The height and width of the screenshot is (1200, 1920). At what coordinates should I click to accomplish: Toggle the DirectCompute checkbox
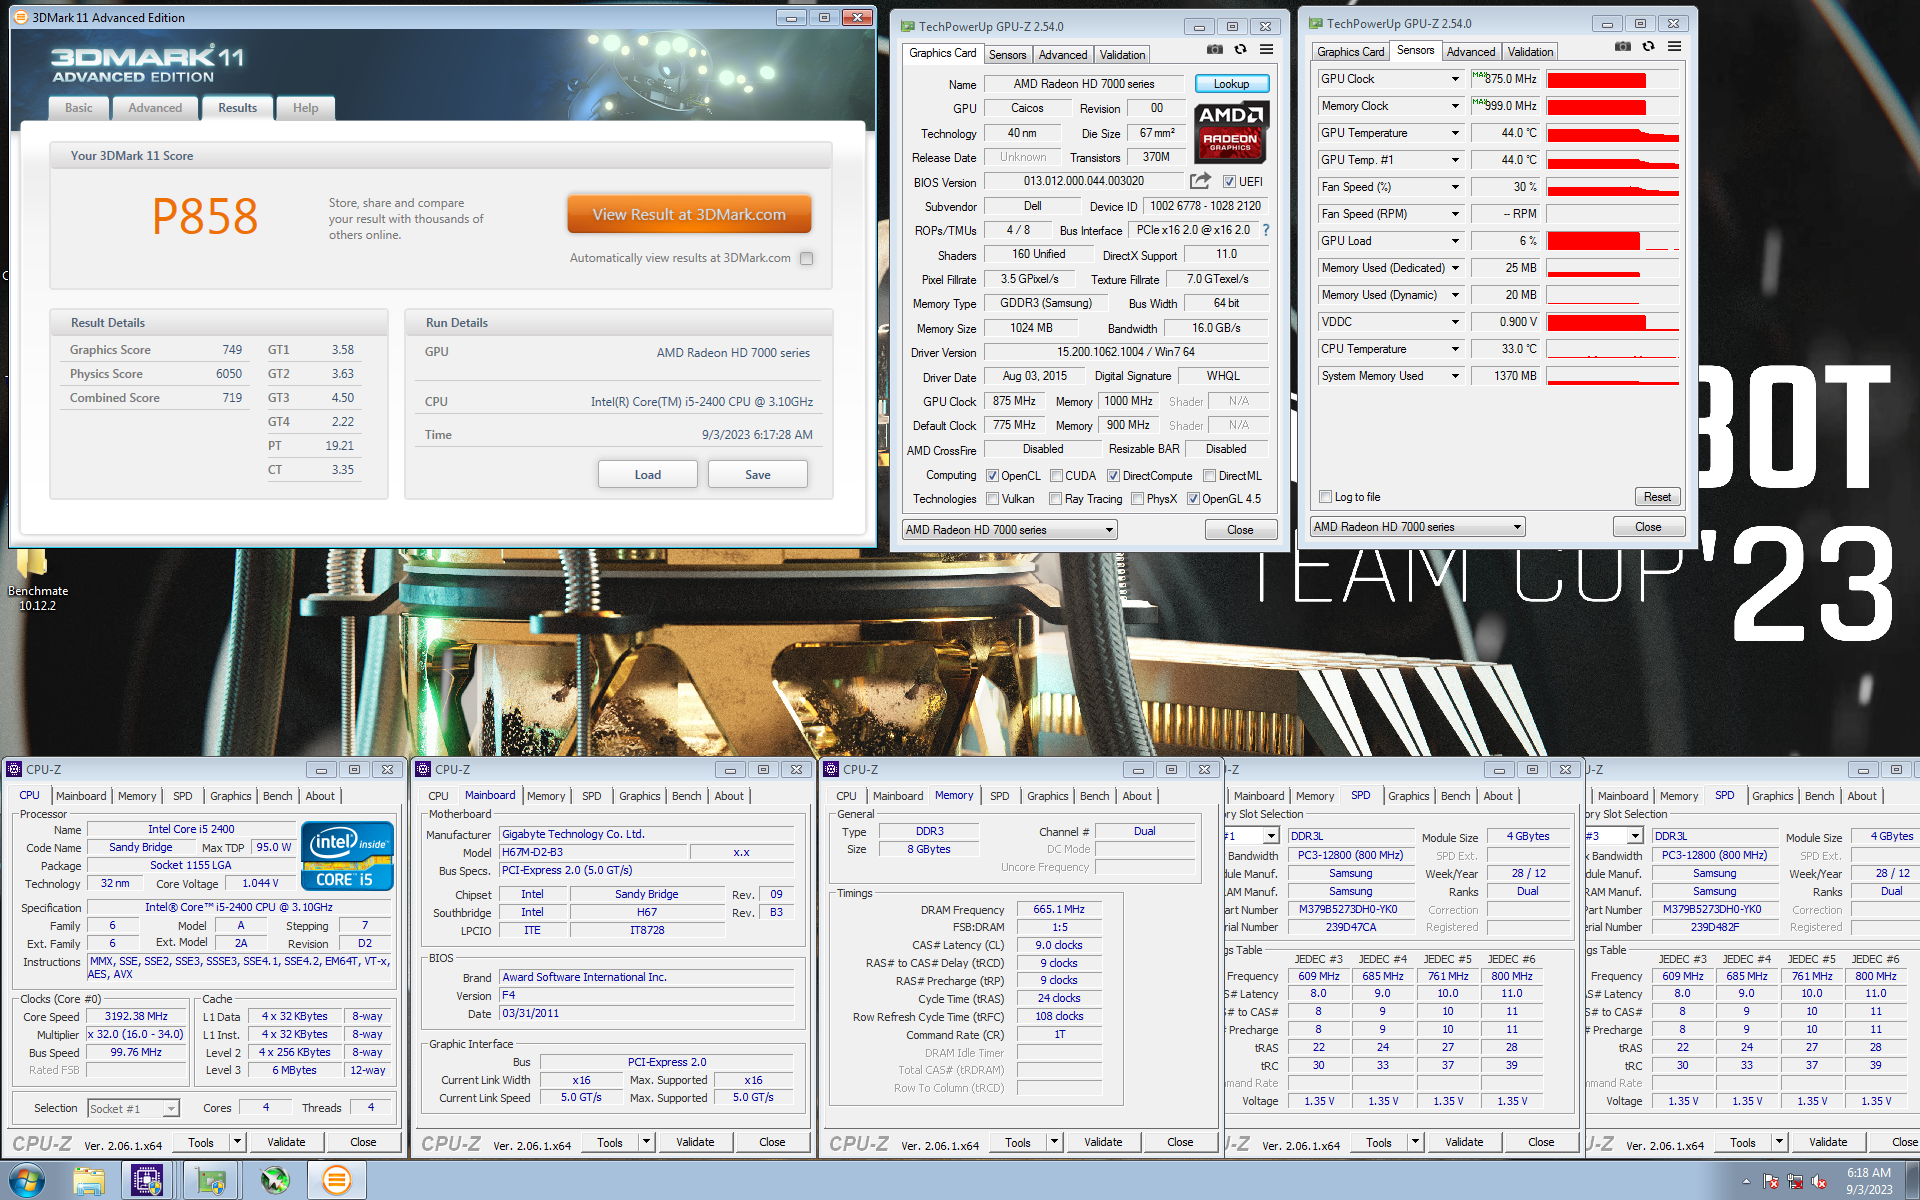pyautogui.click(x=1113, y=476)
